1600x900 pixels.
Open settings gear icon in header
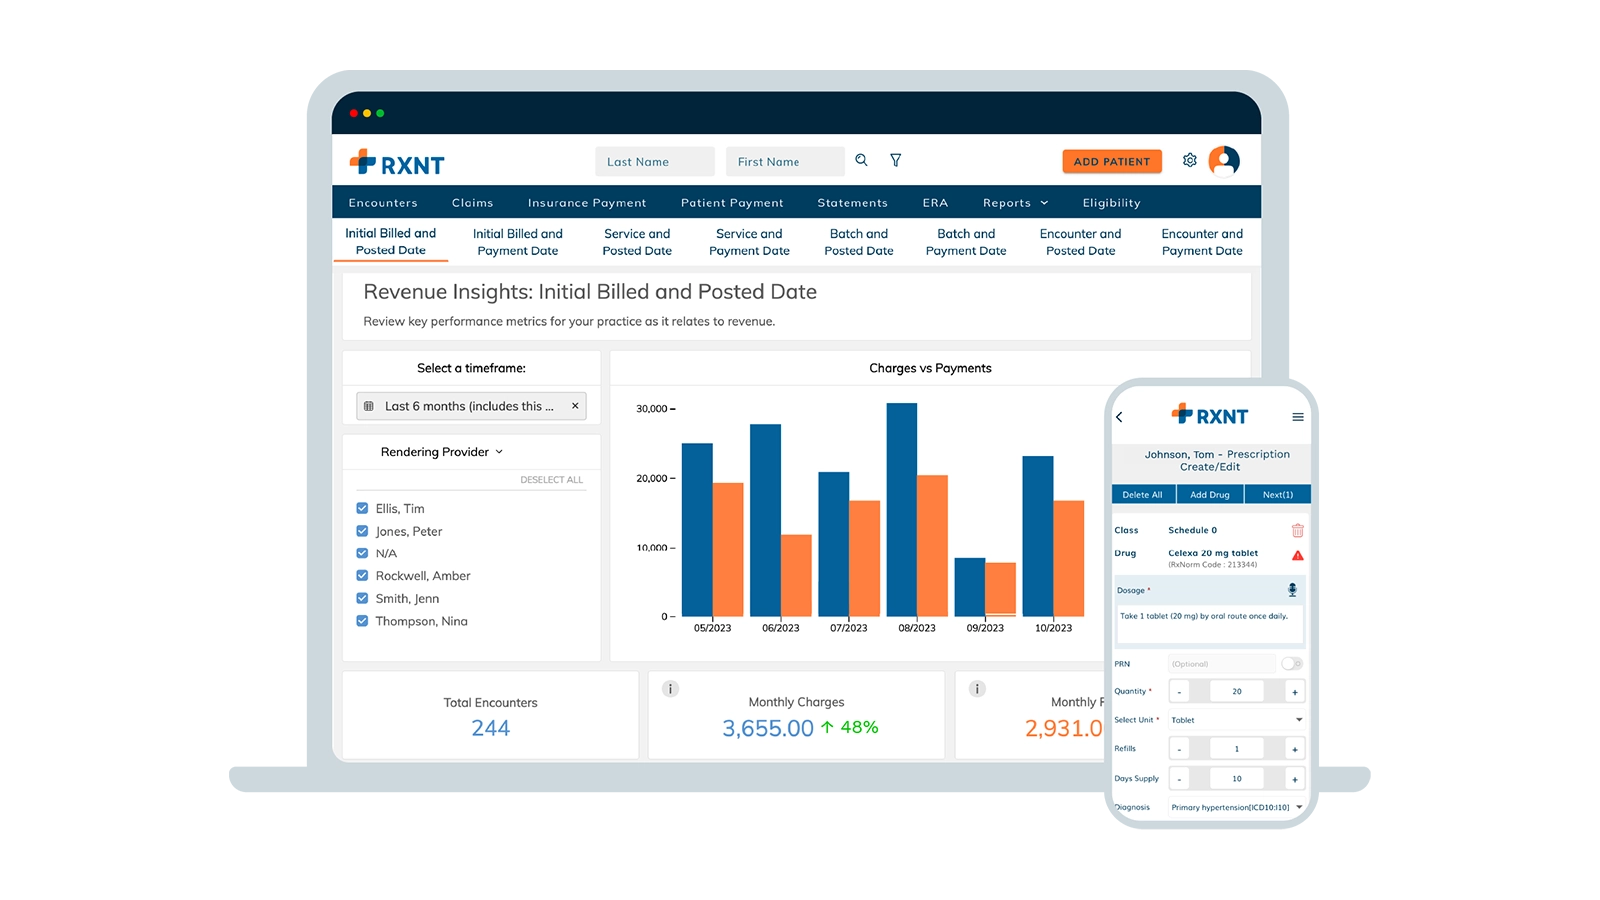1190,160
